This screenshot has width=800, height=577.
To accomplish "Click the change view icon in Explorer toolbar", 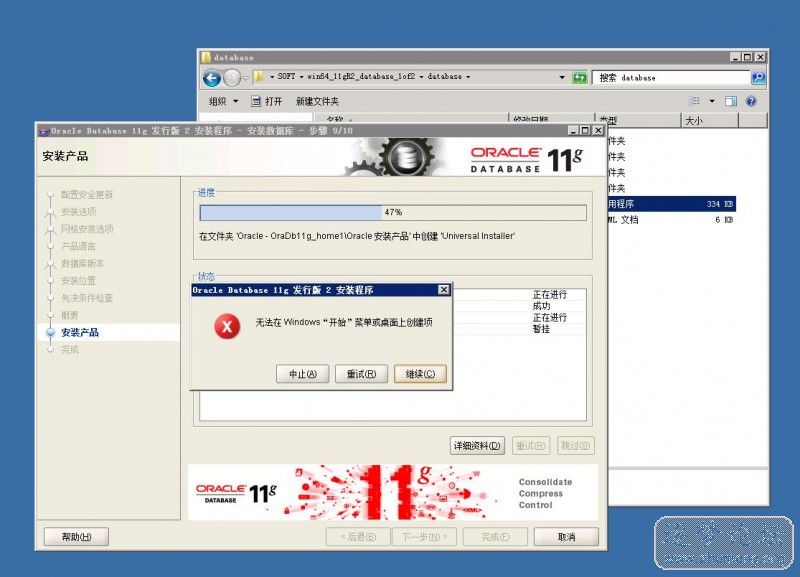I will click(694, 101).
